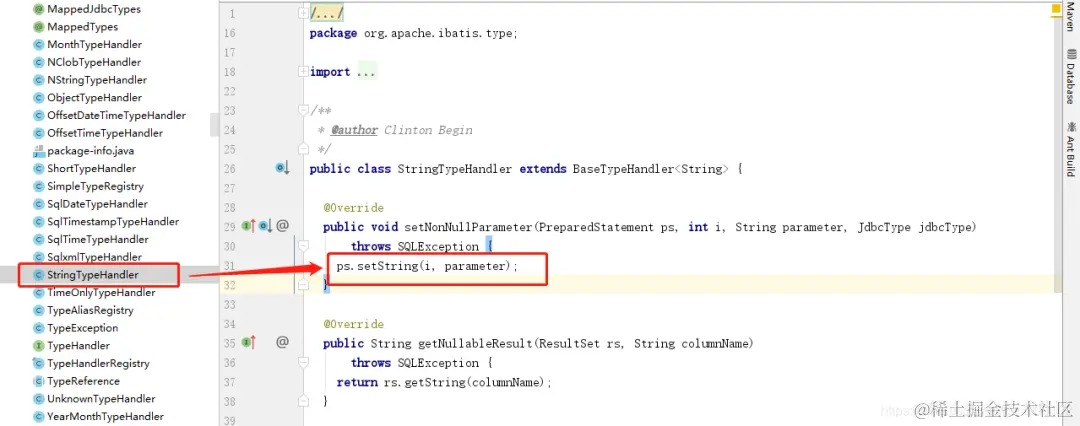This screenshot has width=1080, height=426.
Task: Select SqlTimeTypeHandler in the project tree
Action: 98,240
